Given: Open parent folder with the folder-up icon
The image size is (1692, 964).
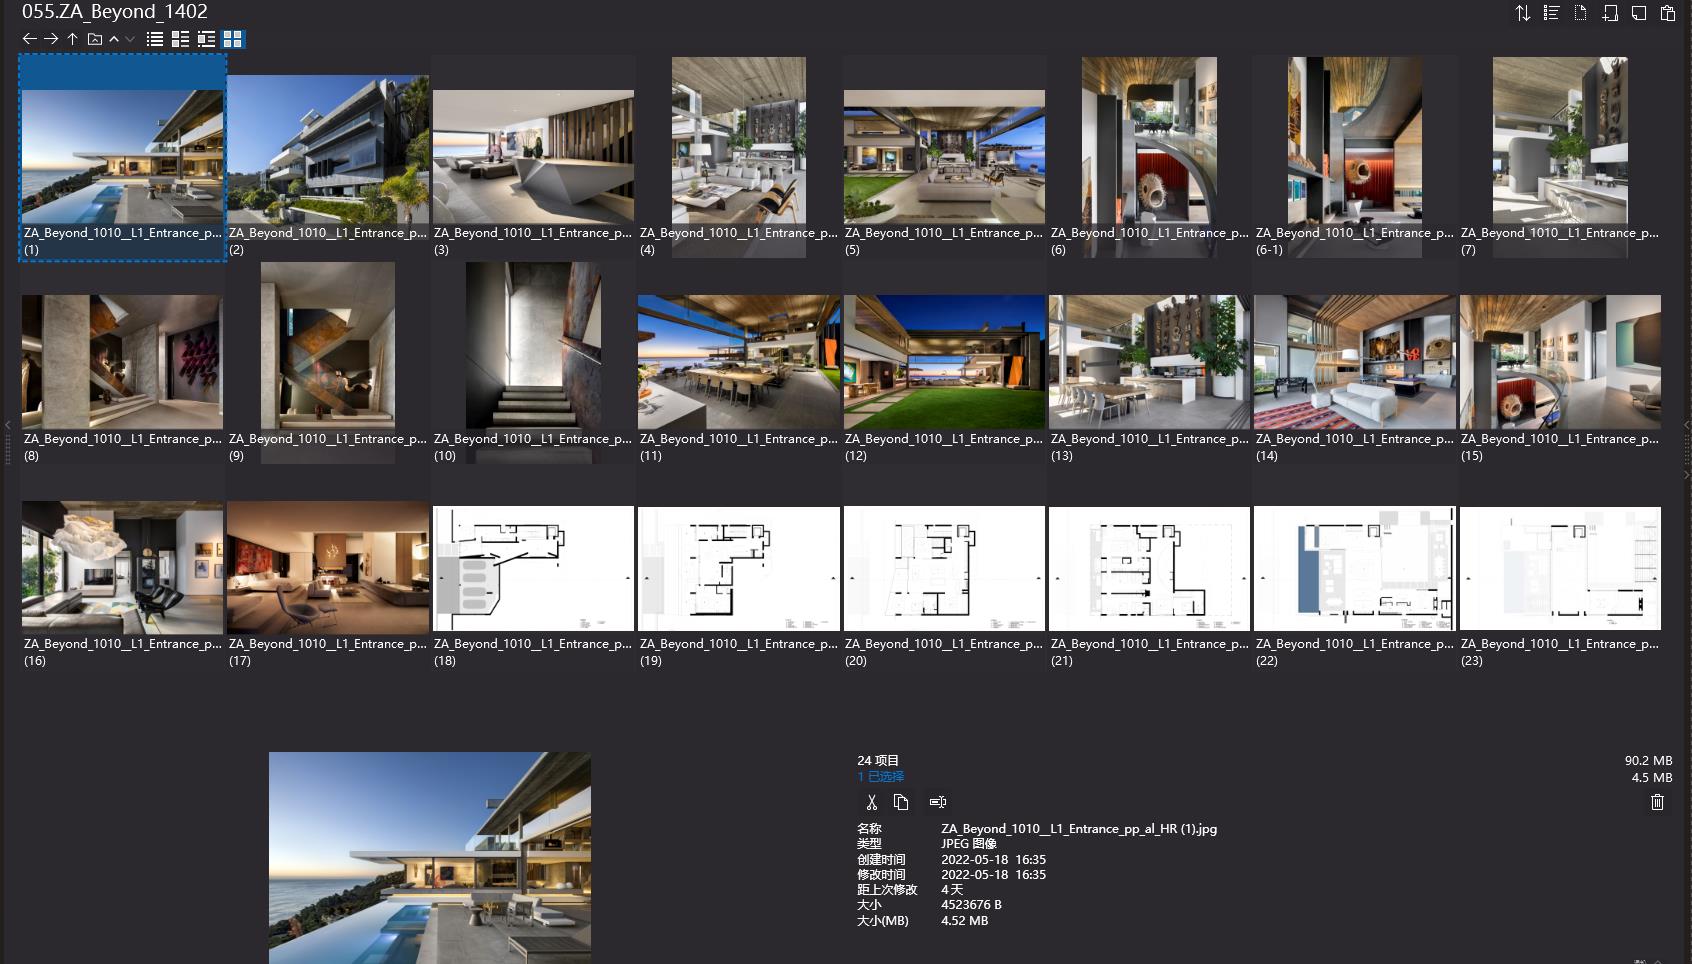Looking at the screenshot, I should point(93,39).
